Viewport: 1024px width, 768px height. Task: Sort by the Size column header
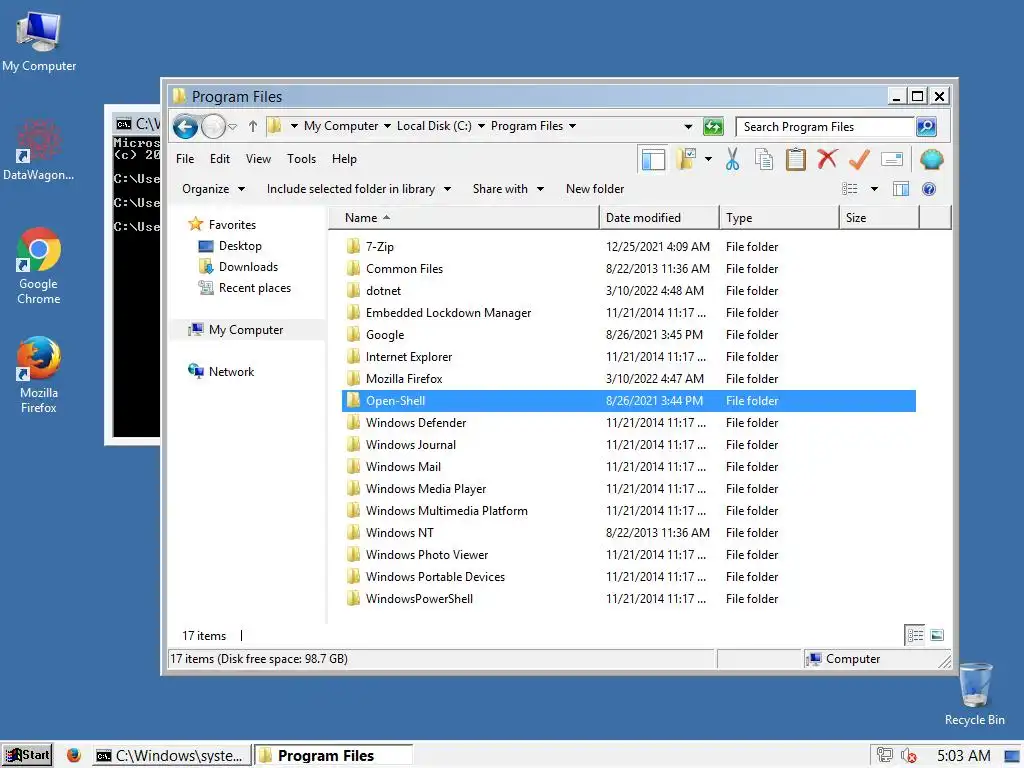pos(880,217)
